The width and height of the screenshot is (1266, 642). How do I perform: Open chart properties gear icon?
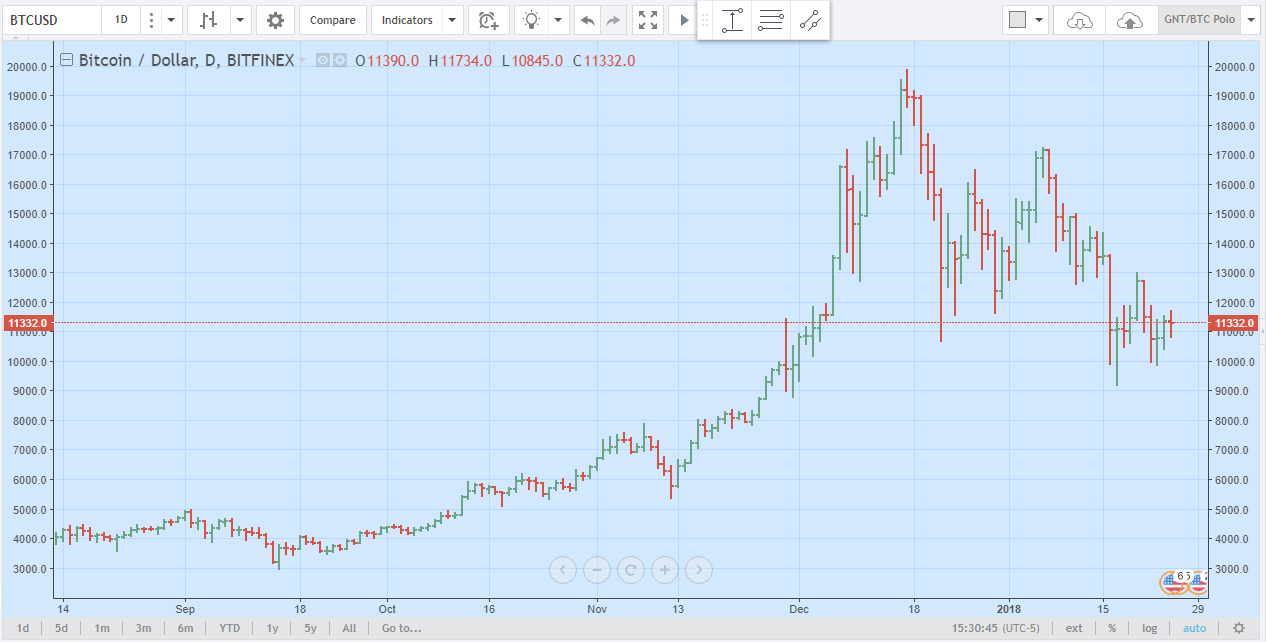pos(275,20)
